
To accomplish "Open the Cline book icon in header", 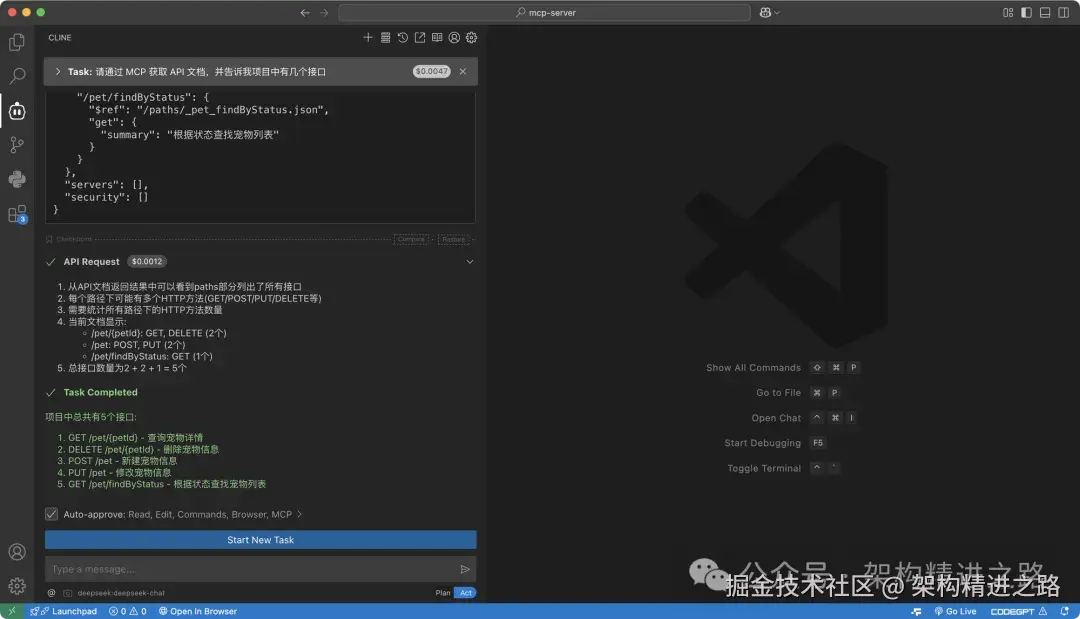I will click(437, 38).
